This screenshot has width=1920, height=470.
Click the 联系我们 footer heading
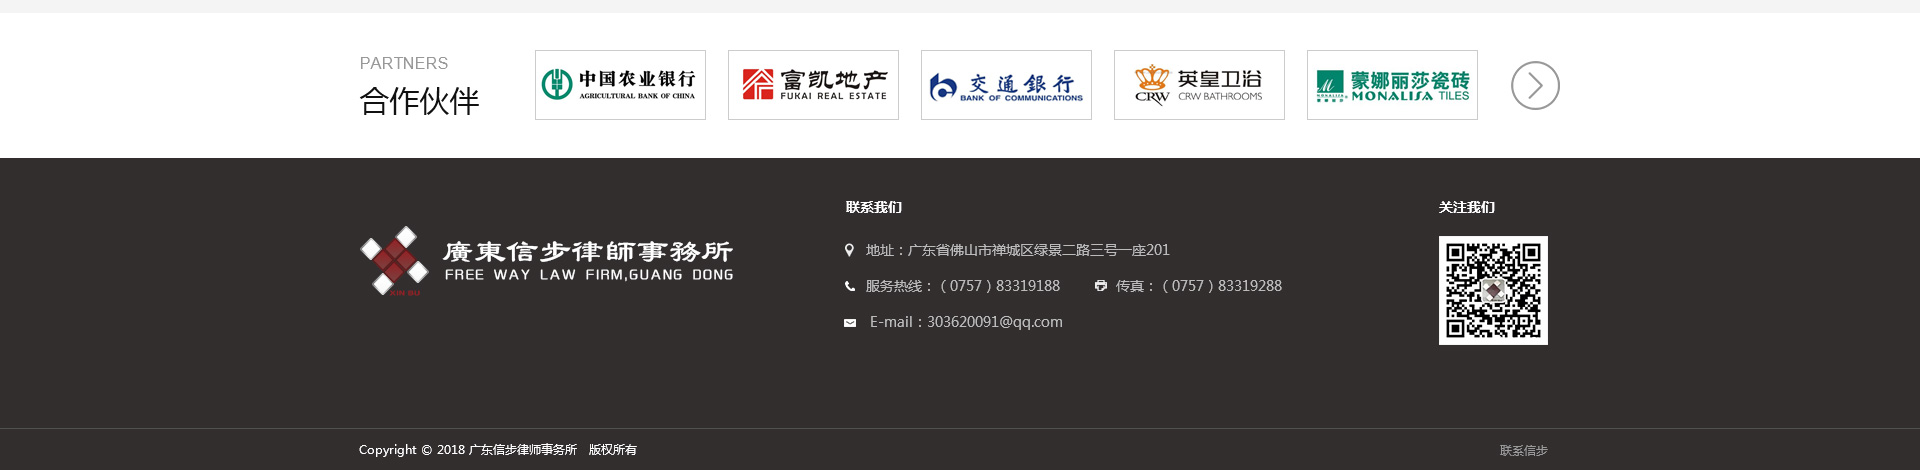pos(873,207)
